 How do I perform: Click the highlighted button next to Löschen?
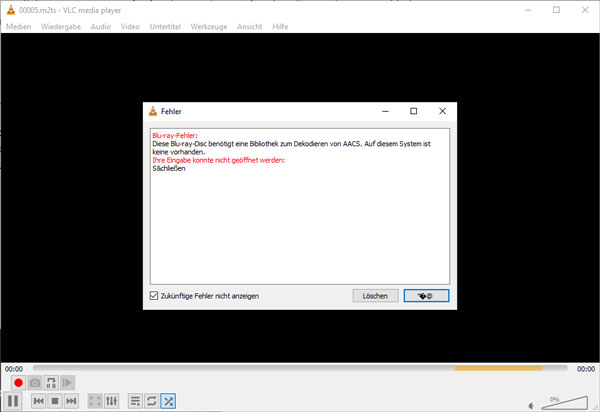click(x=426, y=296)
